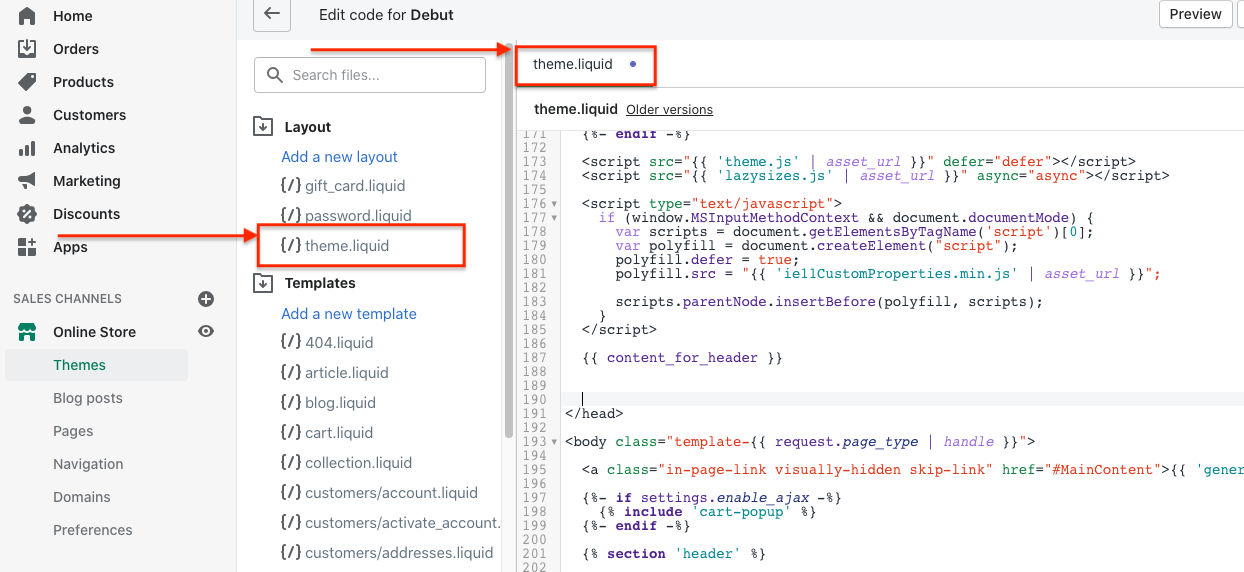
Task: Click the Orders inbox icon
Action: (x=27, y=49)
